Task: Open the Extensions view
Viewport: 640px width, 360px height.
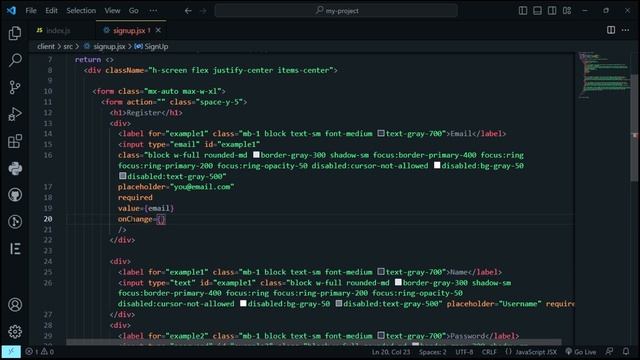Action: (15, 141)
